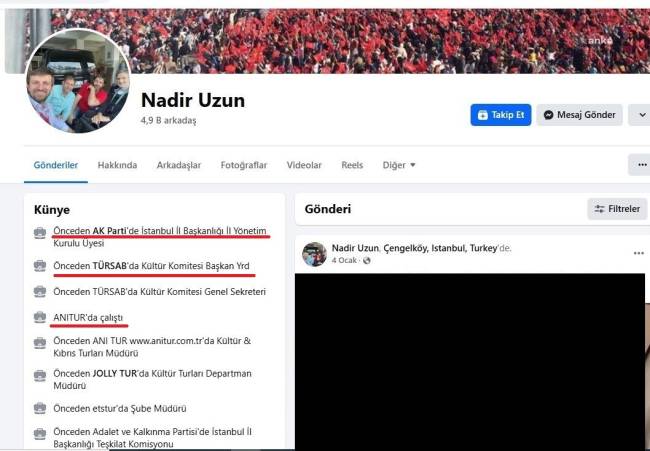
Task: Click briefcase icon next to ANITUR'da çalıştı
Action: (x=40, y=317)
